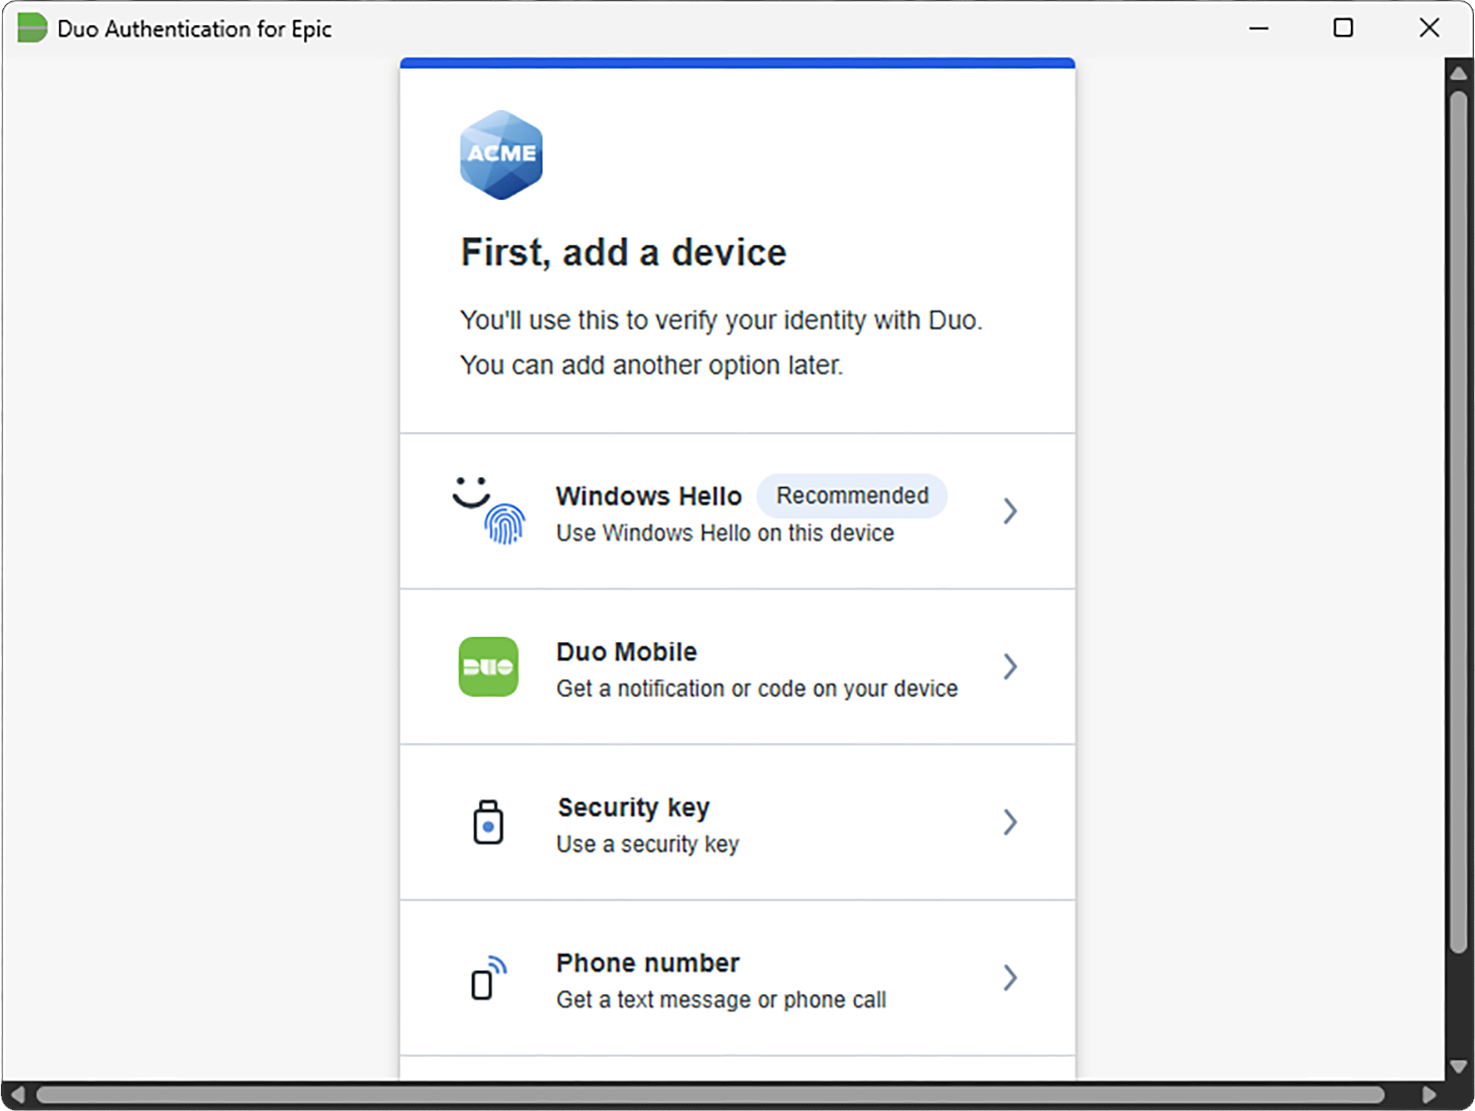Click the green Duo Mobile app icon
Viewport: 1475px width, 1111px height.
487,667
